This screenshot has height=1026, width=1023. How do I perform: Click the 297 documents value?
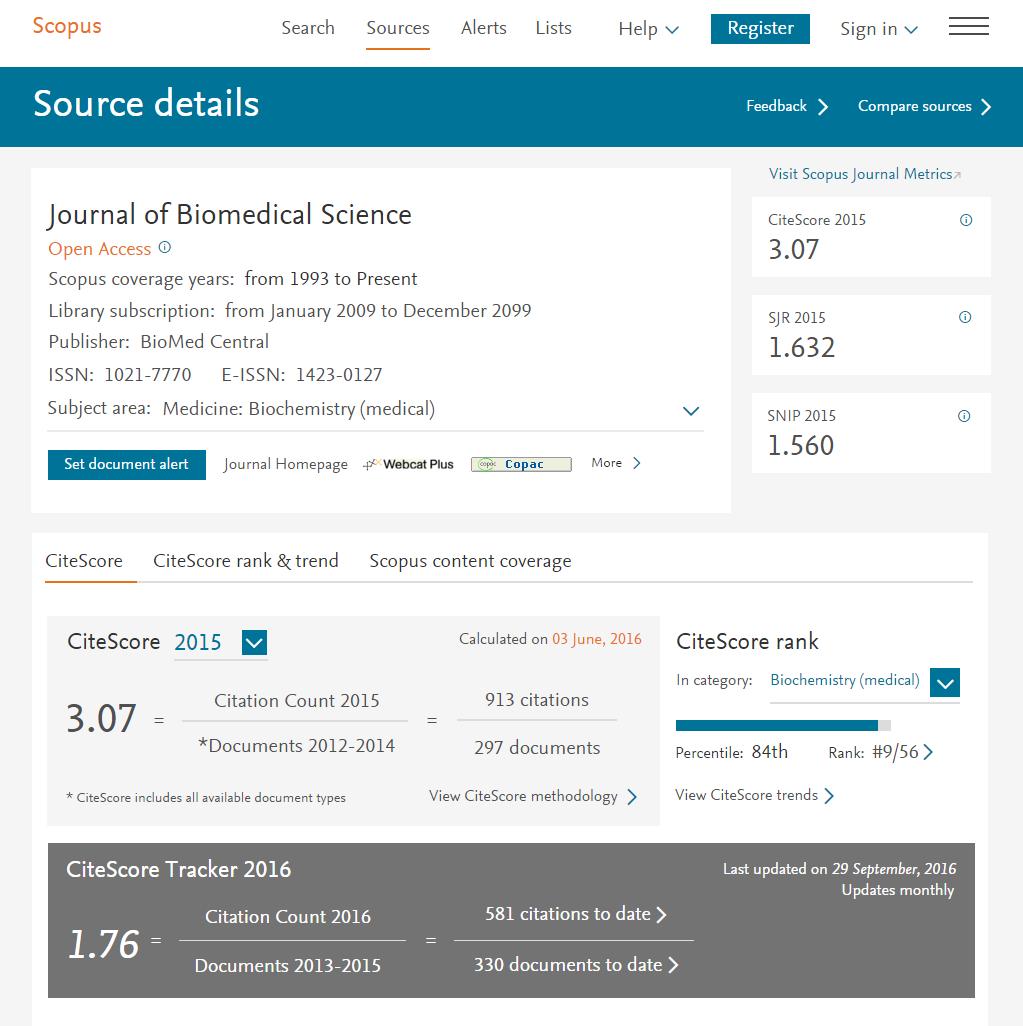point(537,747)
